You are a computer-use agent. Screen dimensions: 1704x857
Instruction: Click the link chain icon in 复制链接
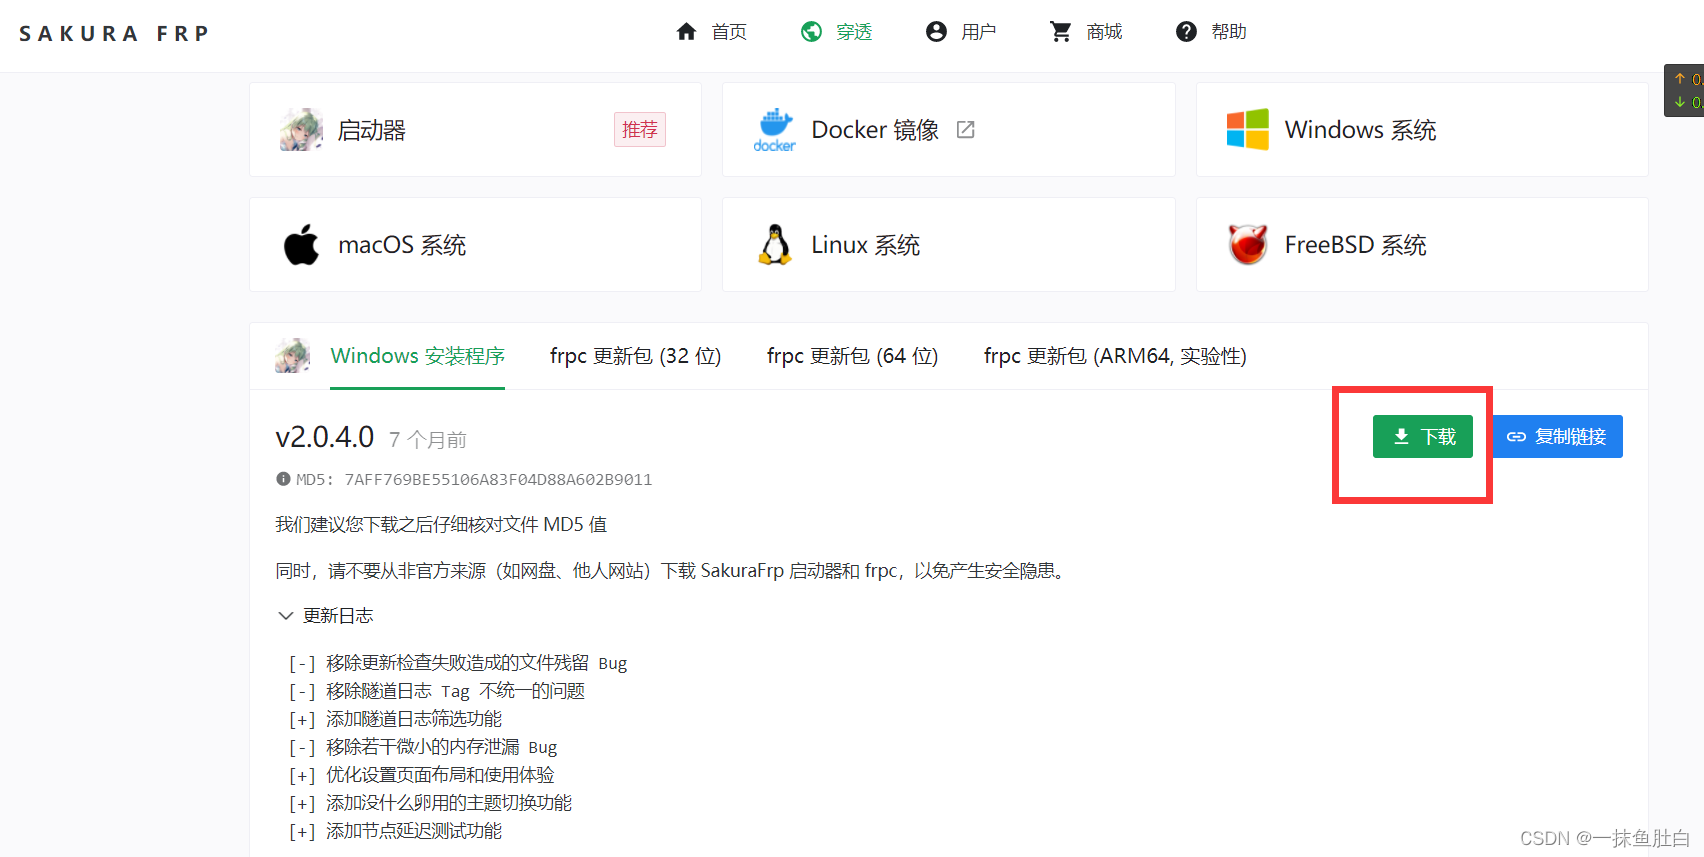point(1517,437)
